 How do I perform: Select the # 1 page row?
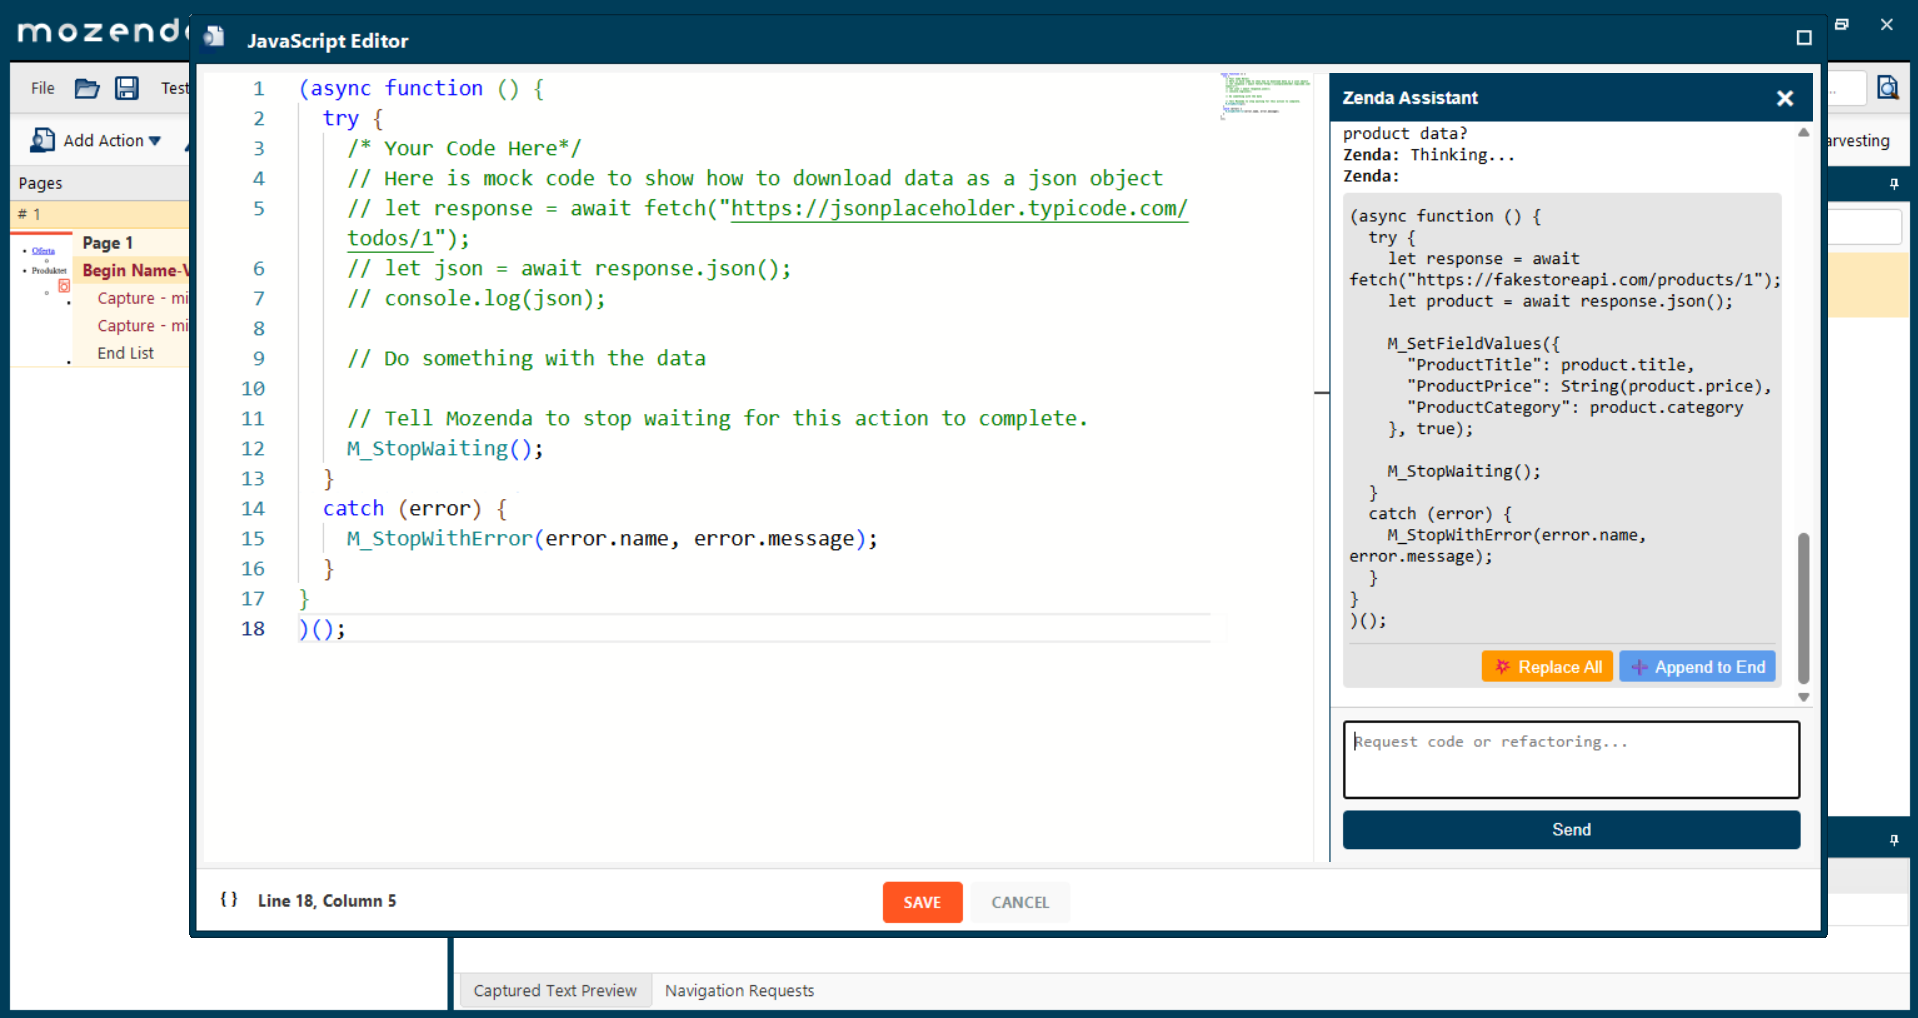100,214
